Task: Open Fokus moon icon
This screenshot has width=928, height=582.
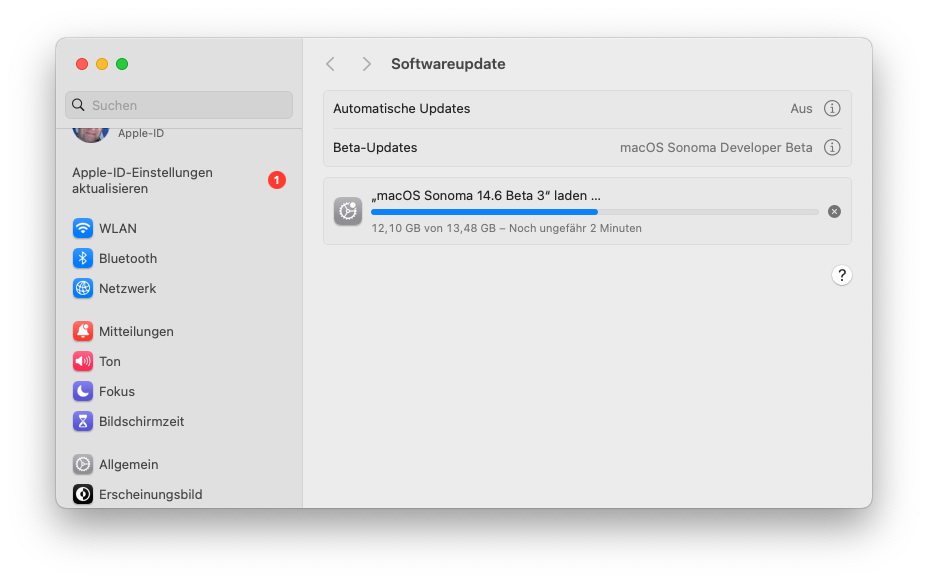Action: point(83,391)
